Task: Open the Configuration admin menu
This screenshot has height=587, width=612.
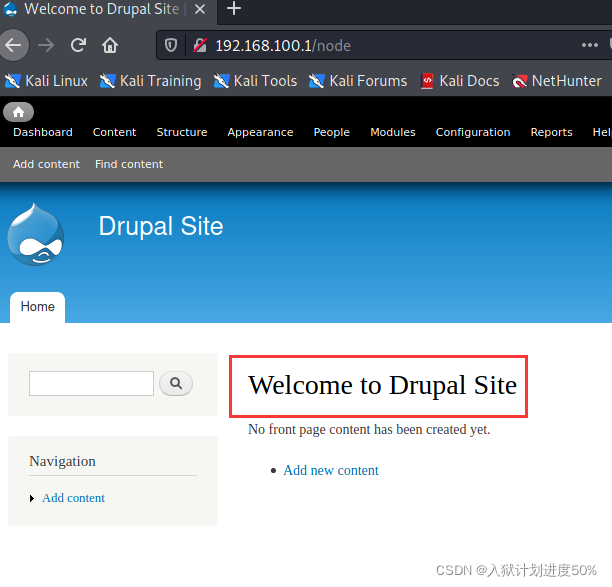Action: (473, 132)
